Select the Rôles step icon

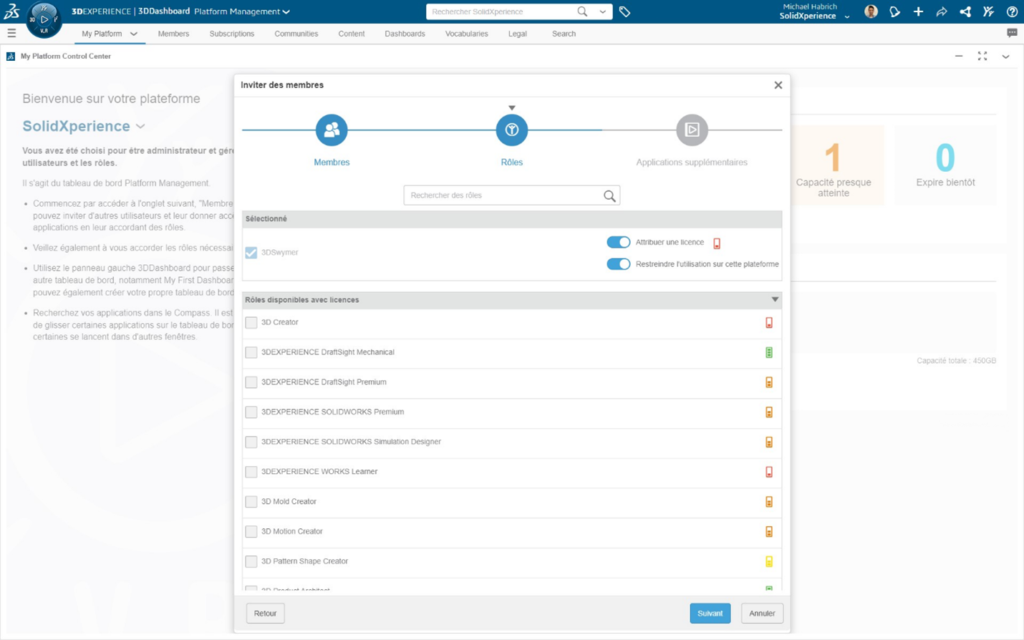tap(511, 130)
